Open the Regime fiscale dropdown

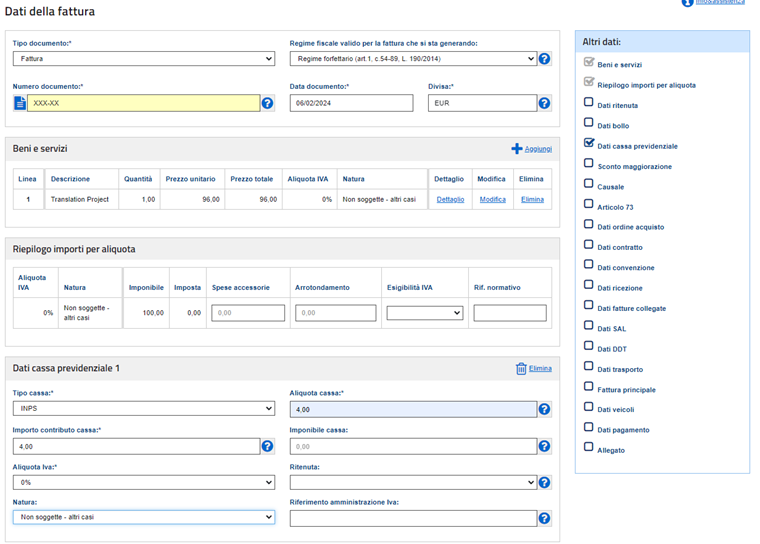pos(413,59)
